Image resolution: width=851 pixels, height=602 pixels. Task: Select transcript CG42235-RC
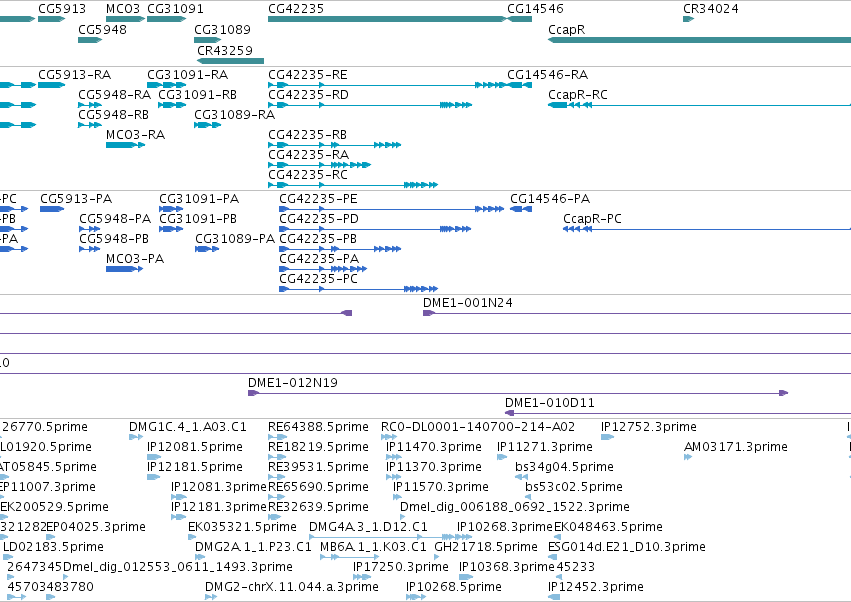pos(353,185)
